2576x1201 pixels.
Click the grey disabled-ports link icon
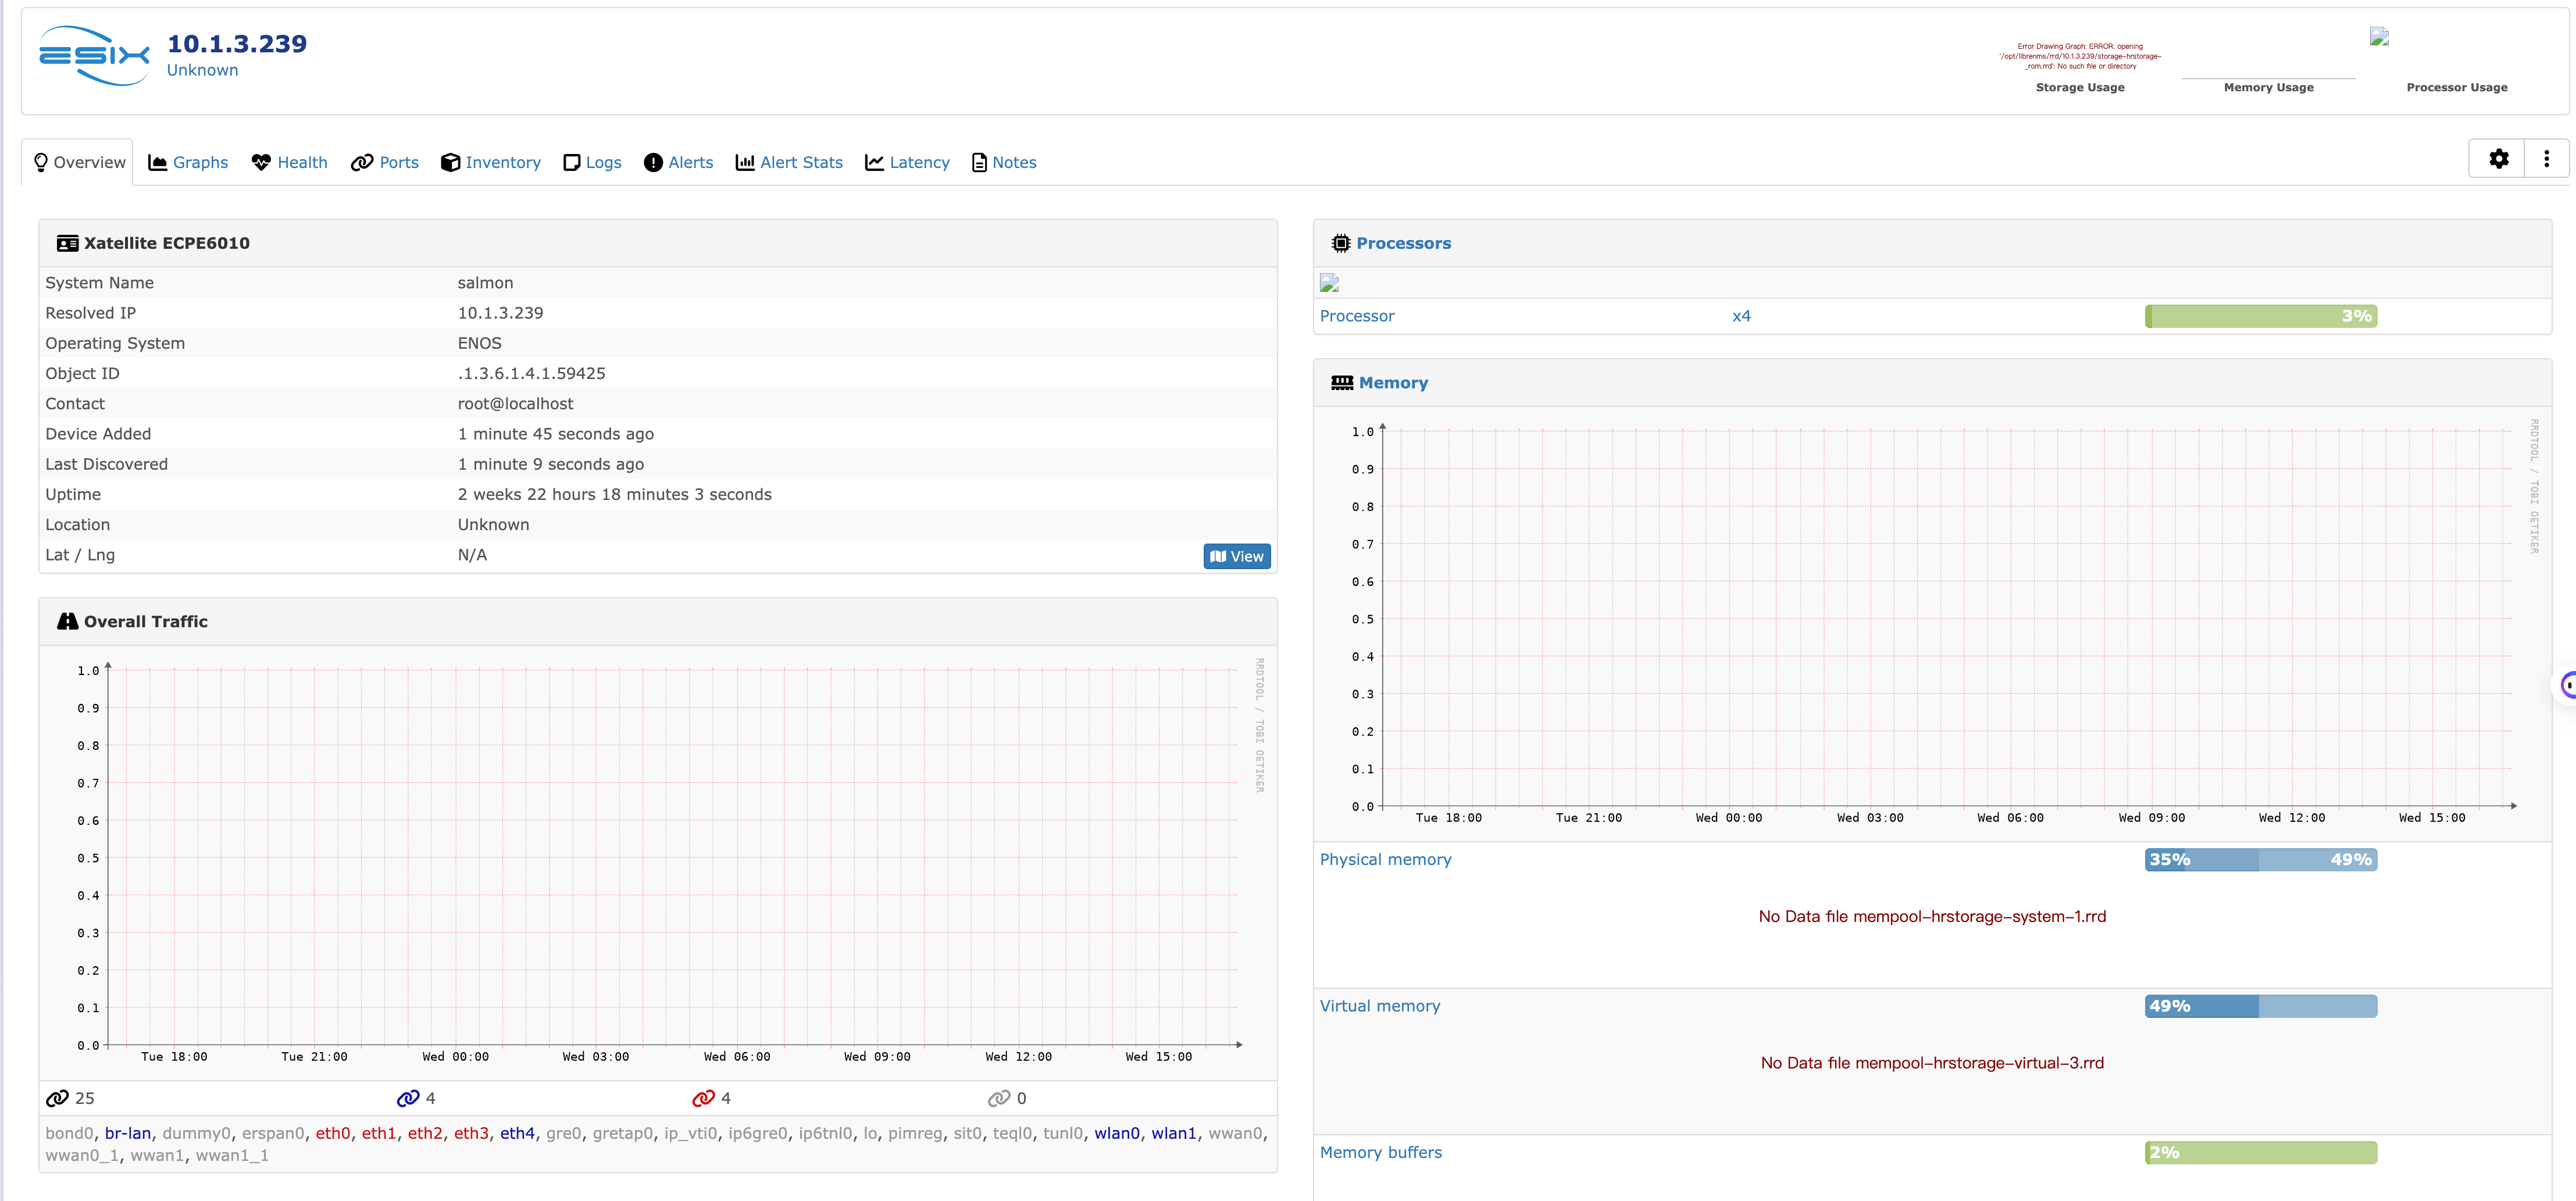point(998,1099)
